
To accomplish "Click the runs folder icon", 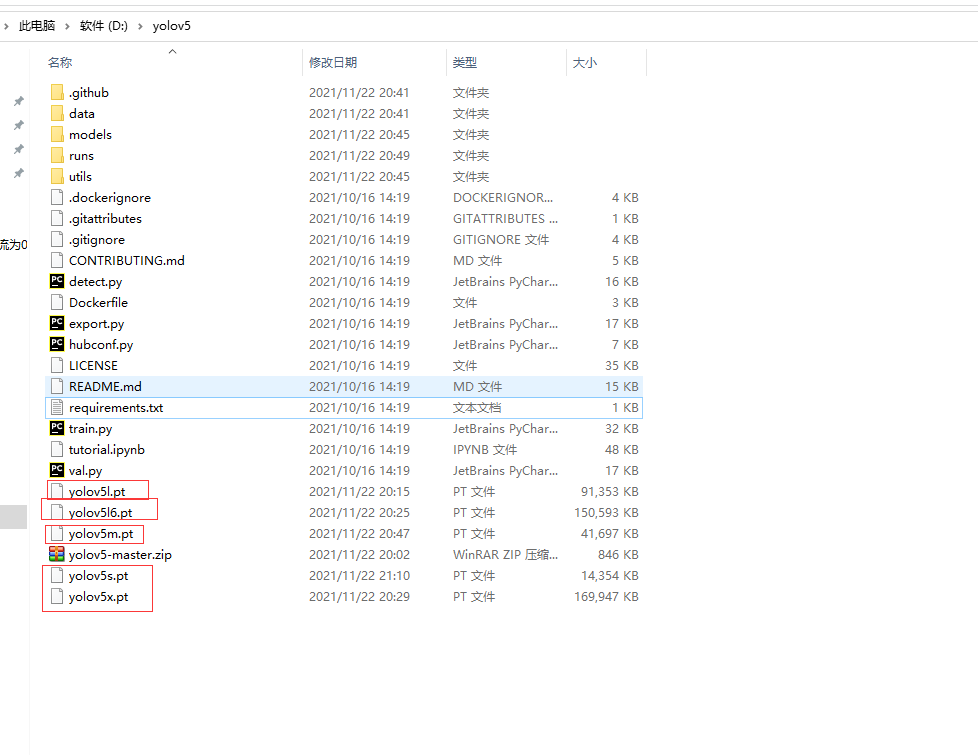I will (57, 155).
